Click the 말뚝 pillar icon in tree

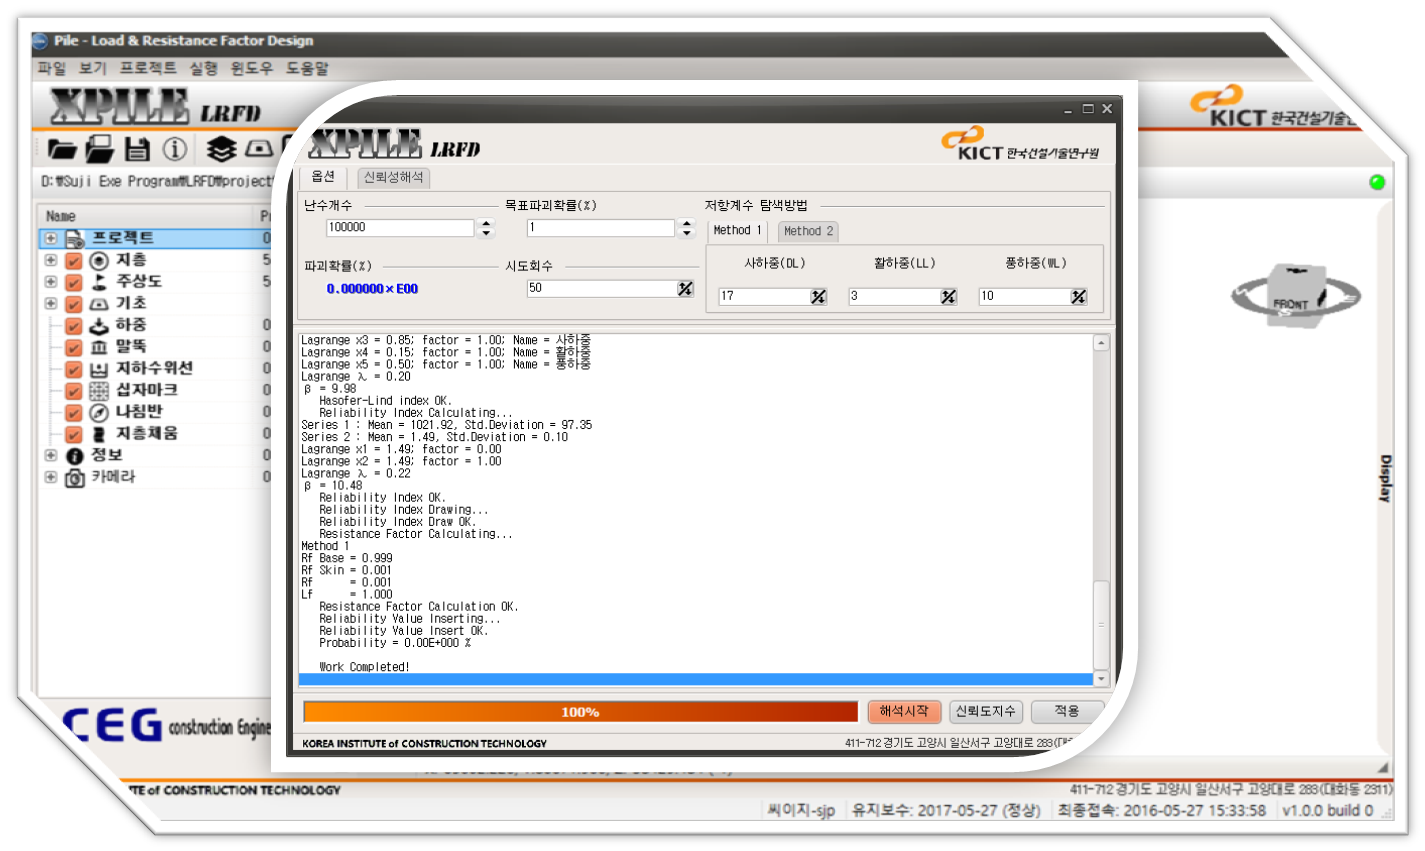coord(99,348)
